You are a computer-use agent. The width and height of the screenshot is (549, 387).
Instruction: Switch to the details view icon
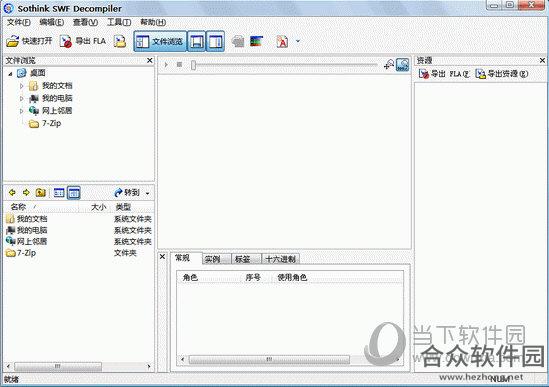click(74, 193)
